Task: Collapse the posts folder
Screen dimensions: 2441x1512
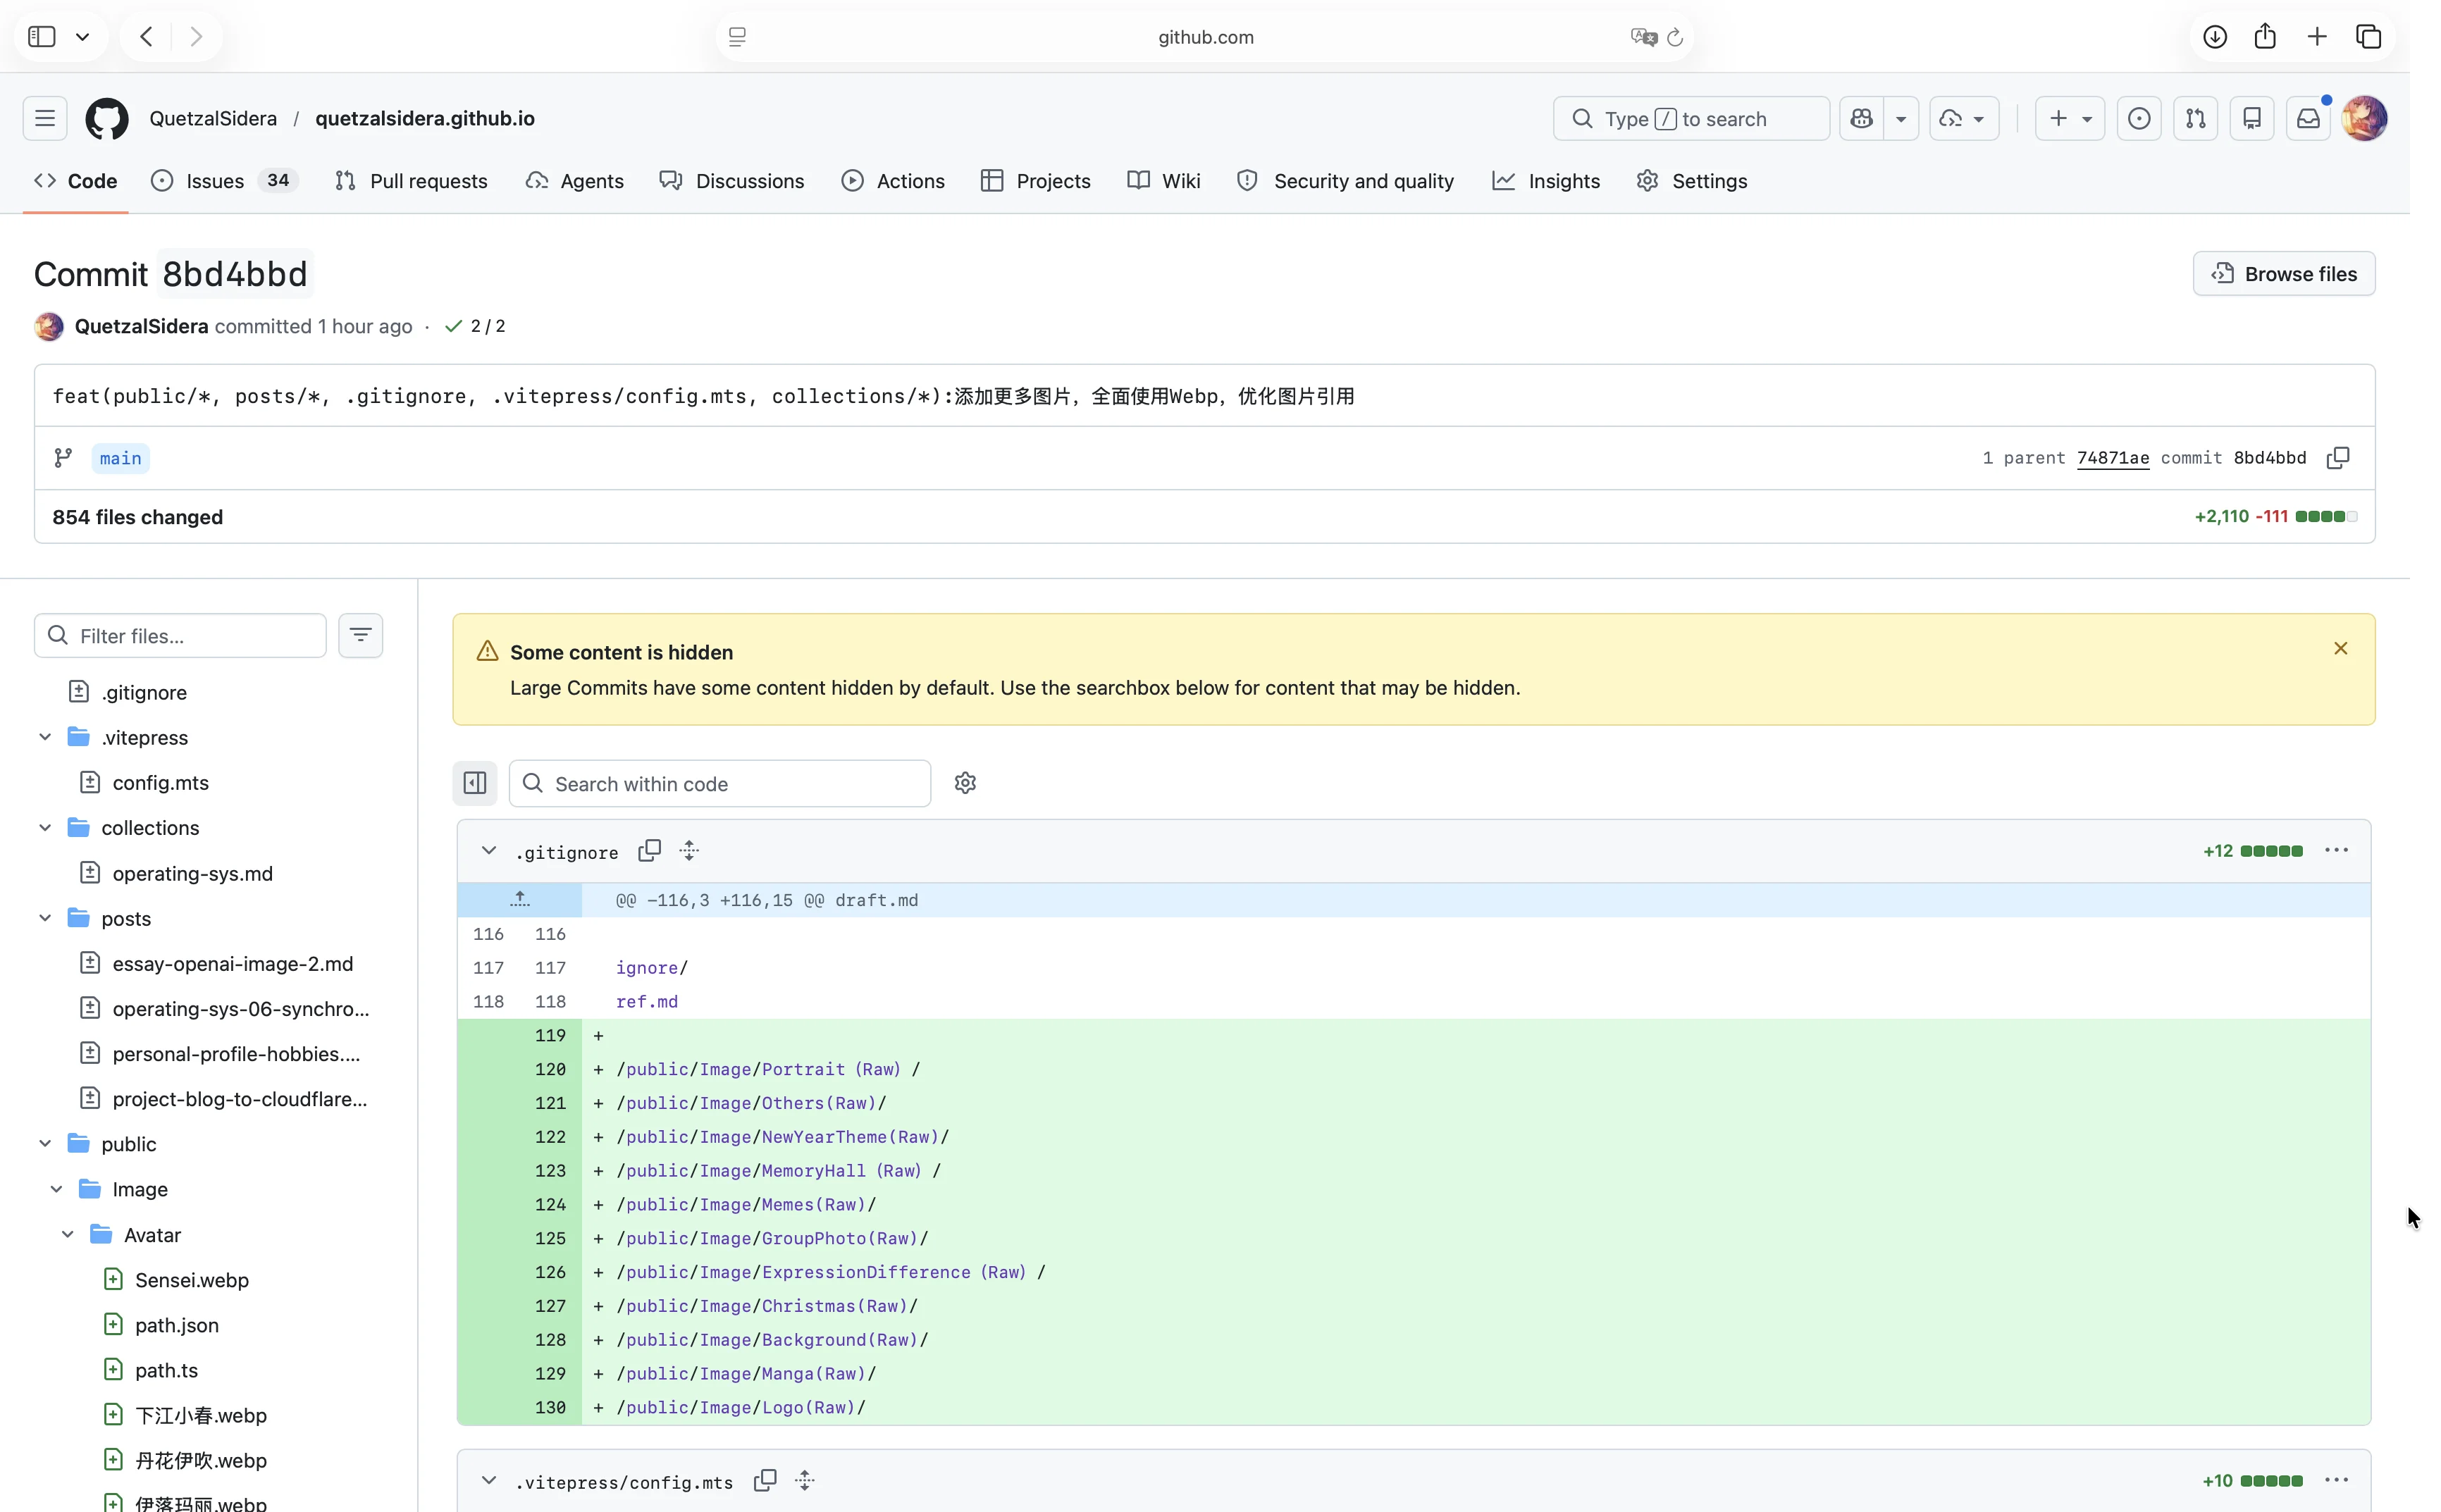Action: (45, 918)
